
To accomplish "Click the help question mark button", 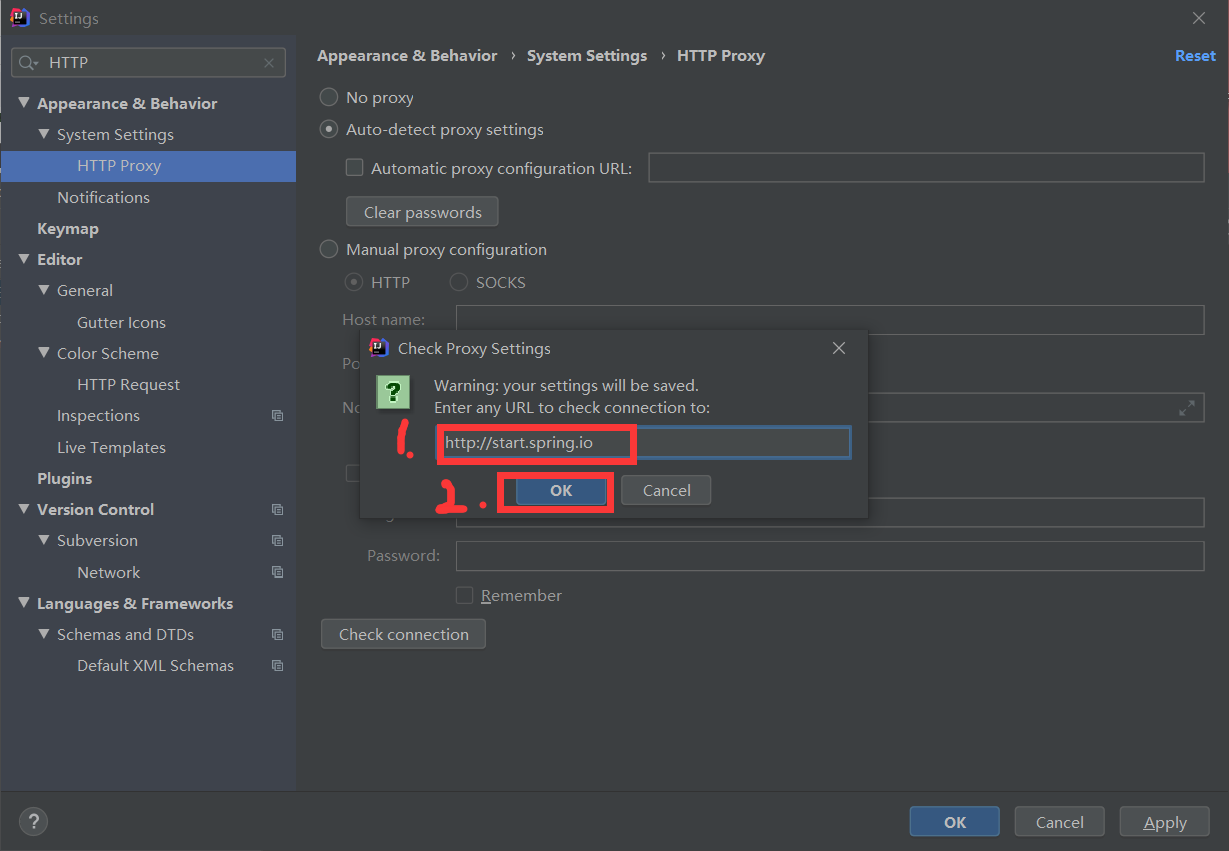I will pos(33,822).
